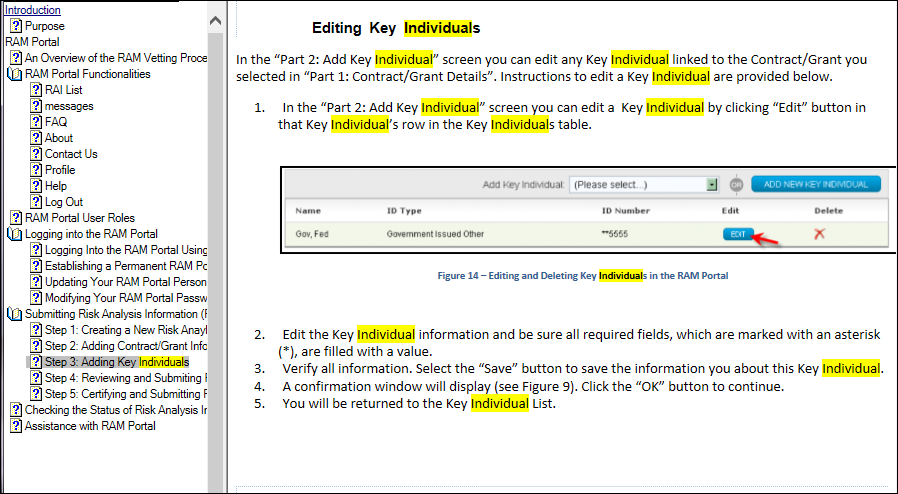898x494 pixels.
Task: Click the blue EDIT button in the table
Action: (x=737, y=234)
